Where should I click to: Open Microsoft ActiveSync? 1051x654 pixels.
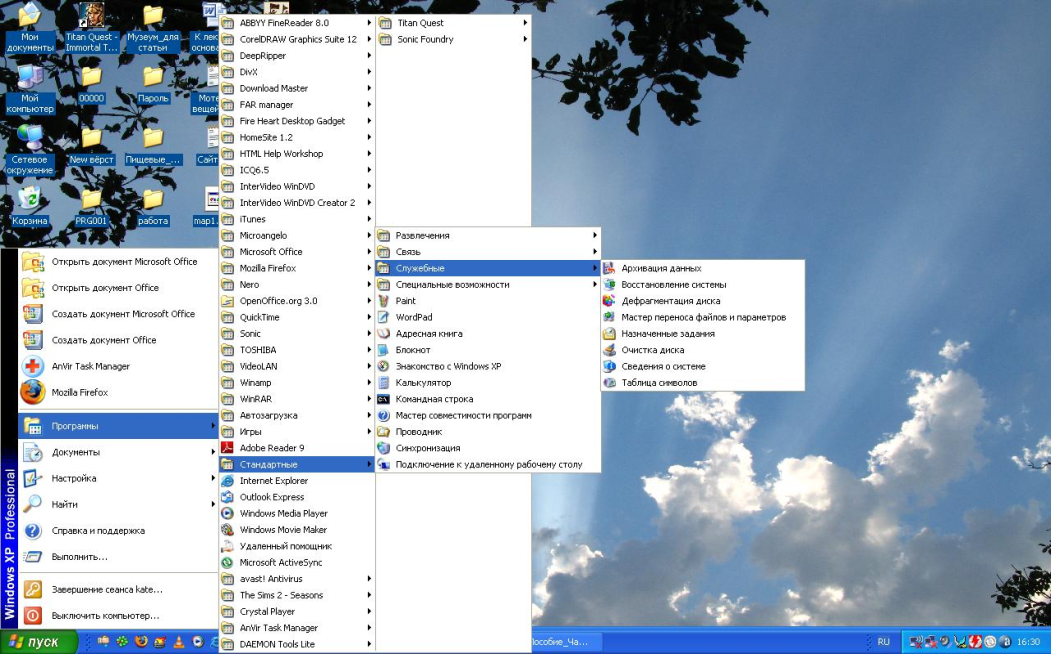tap(297, 563)
